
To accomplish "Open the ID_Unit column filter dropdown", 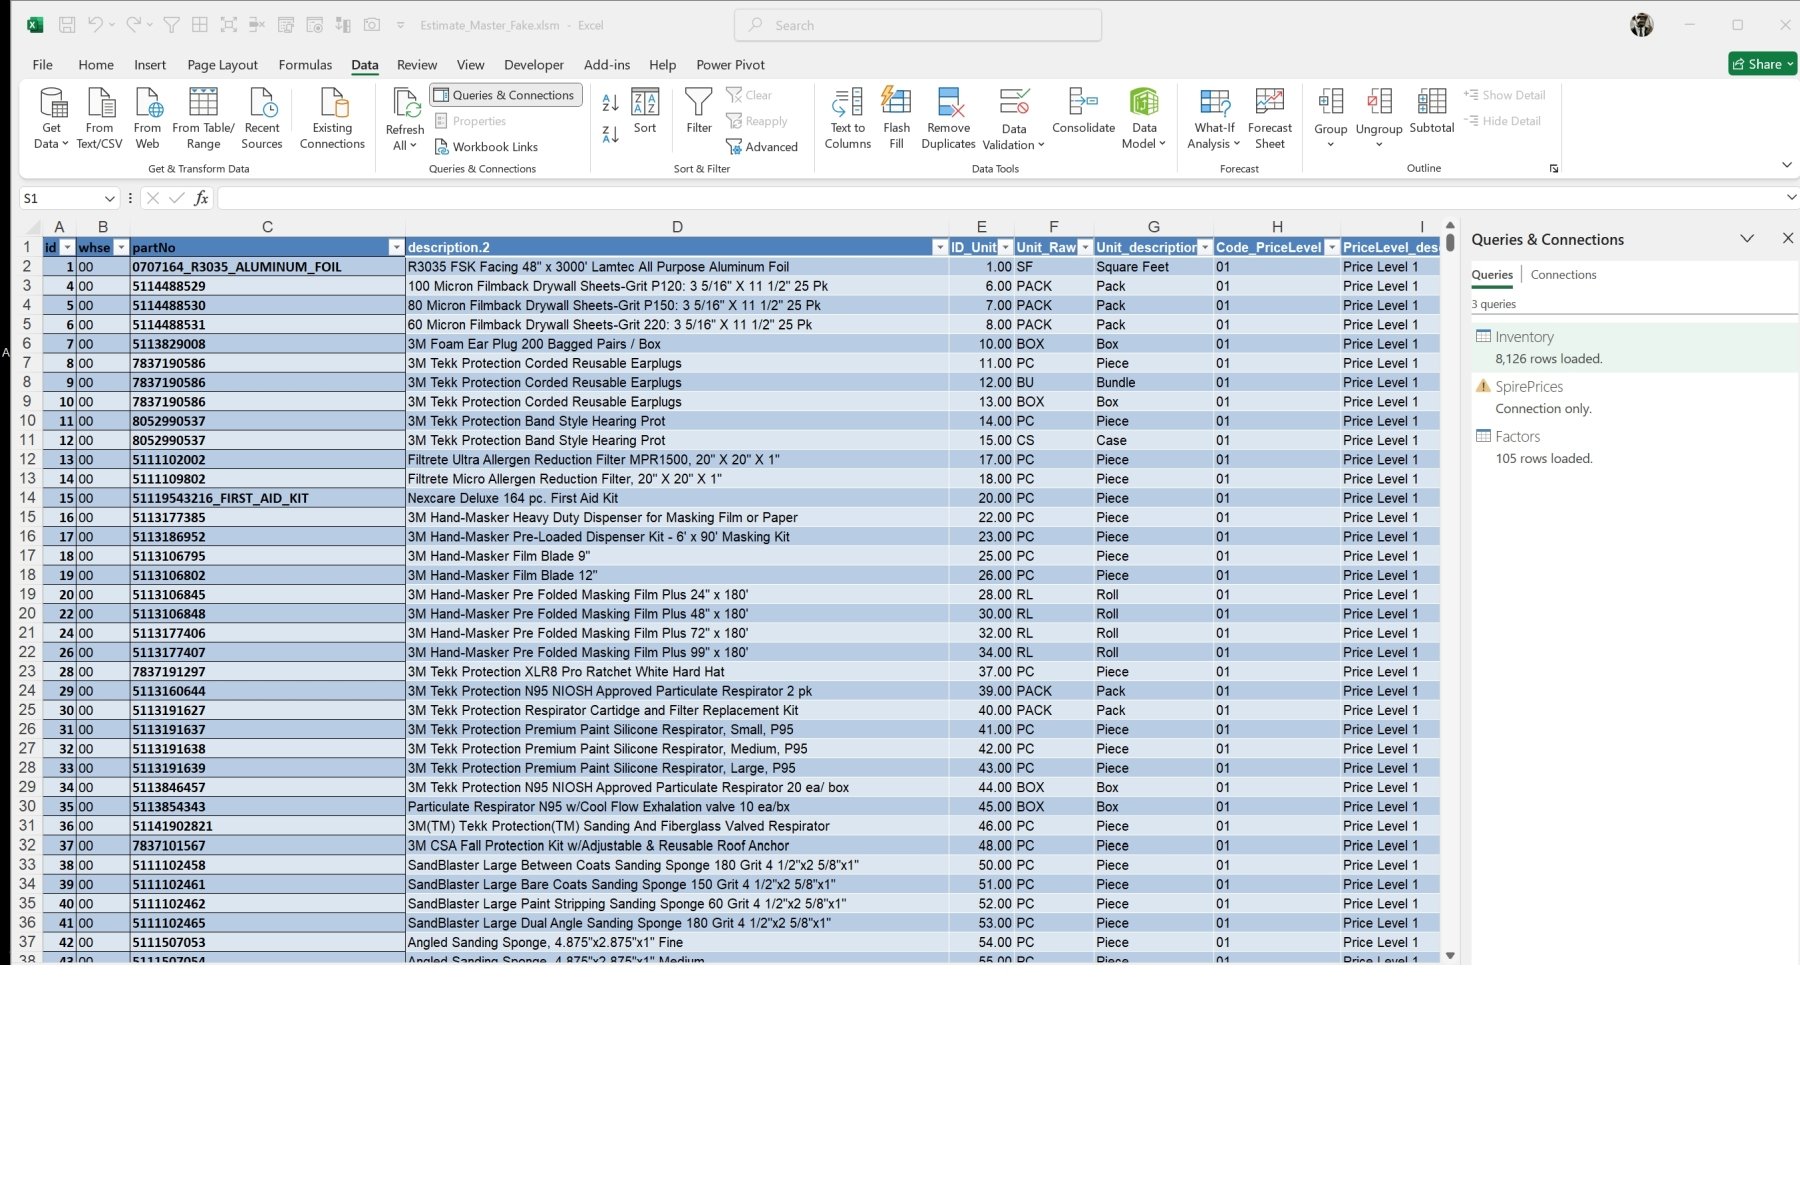I will 1005,247.
